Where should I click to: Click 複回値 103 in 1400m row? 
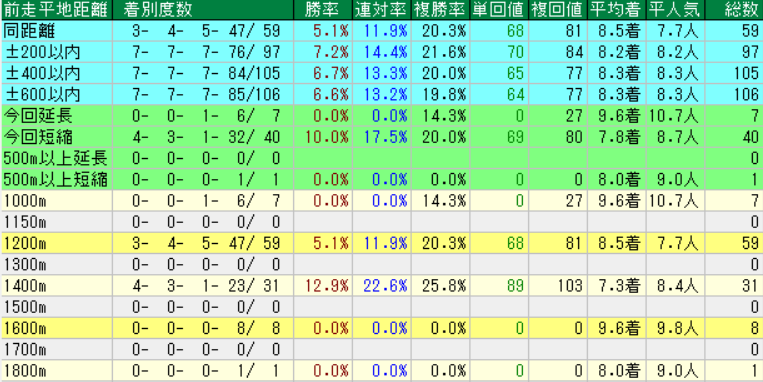(x=570, y=286)
